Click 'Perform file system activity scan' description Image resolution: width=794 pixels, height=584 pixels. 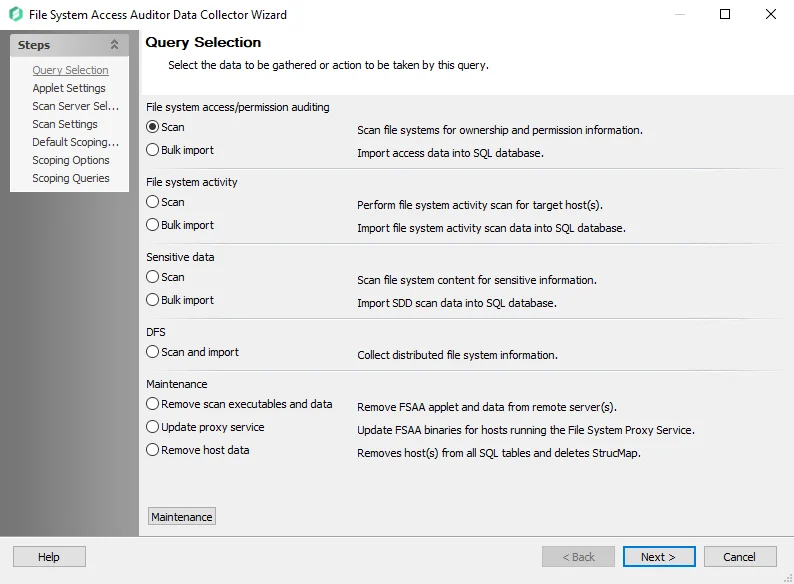pyautogui.click(x=480, y=205)
